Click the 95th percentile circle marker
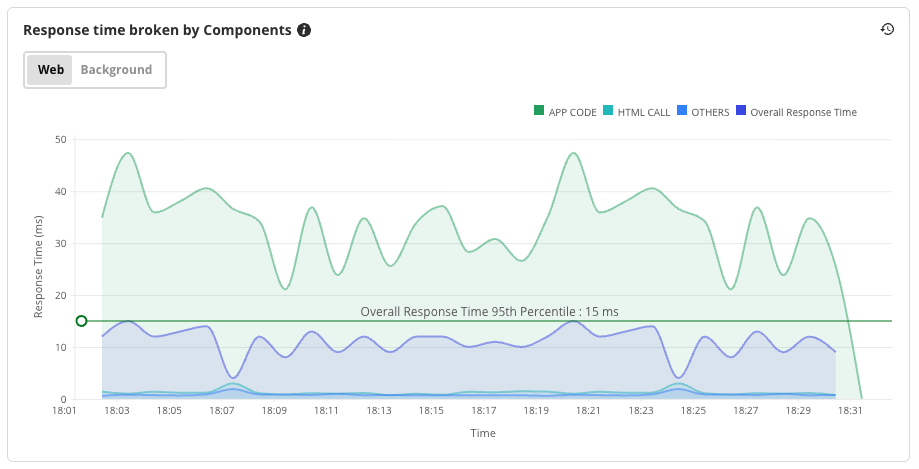The height and width of the screenshot is (469, 919). [81, 321]
